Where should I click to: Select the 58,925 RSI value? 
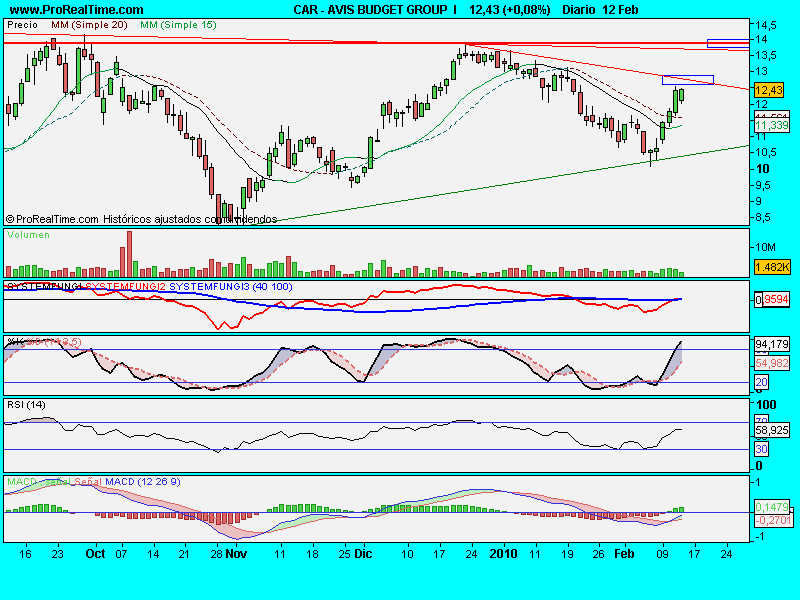tap(772, 431)
